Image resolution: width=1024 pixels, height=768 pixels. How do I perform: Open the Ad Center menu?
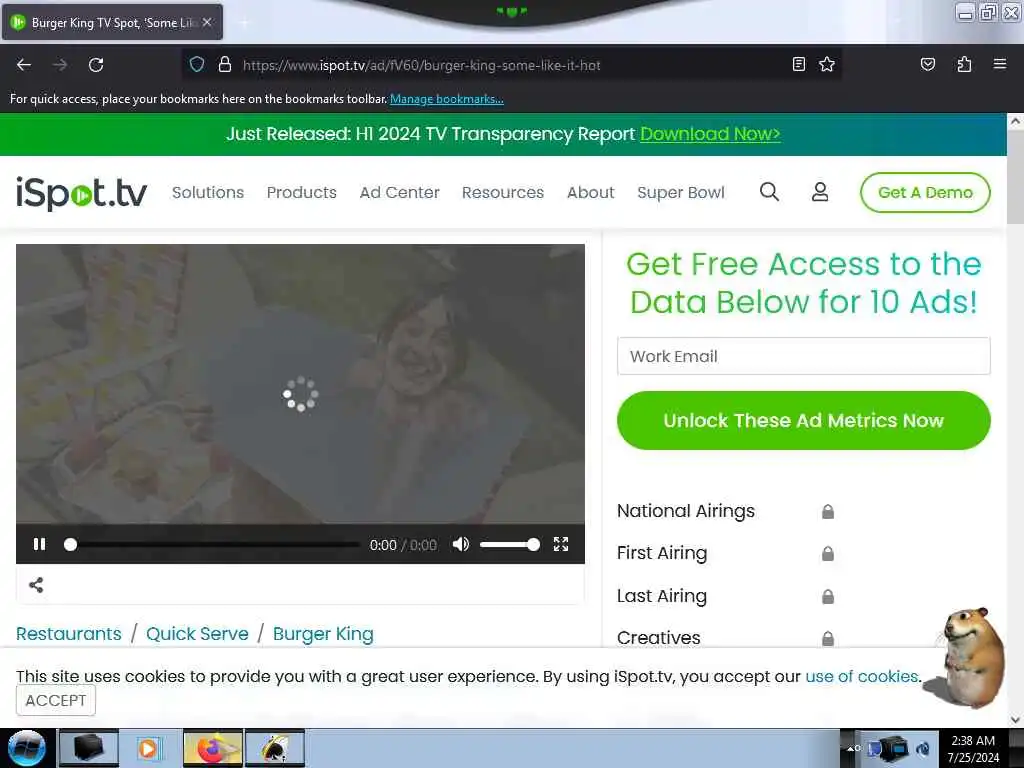point(400,193)
